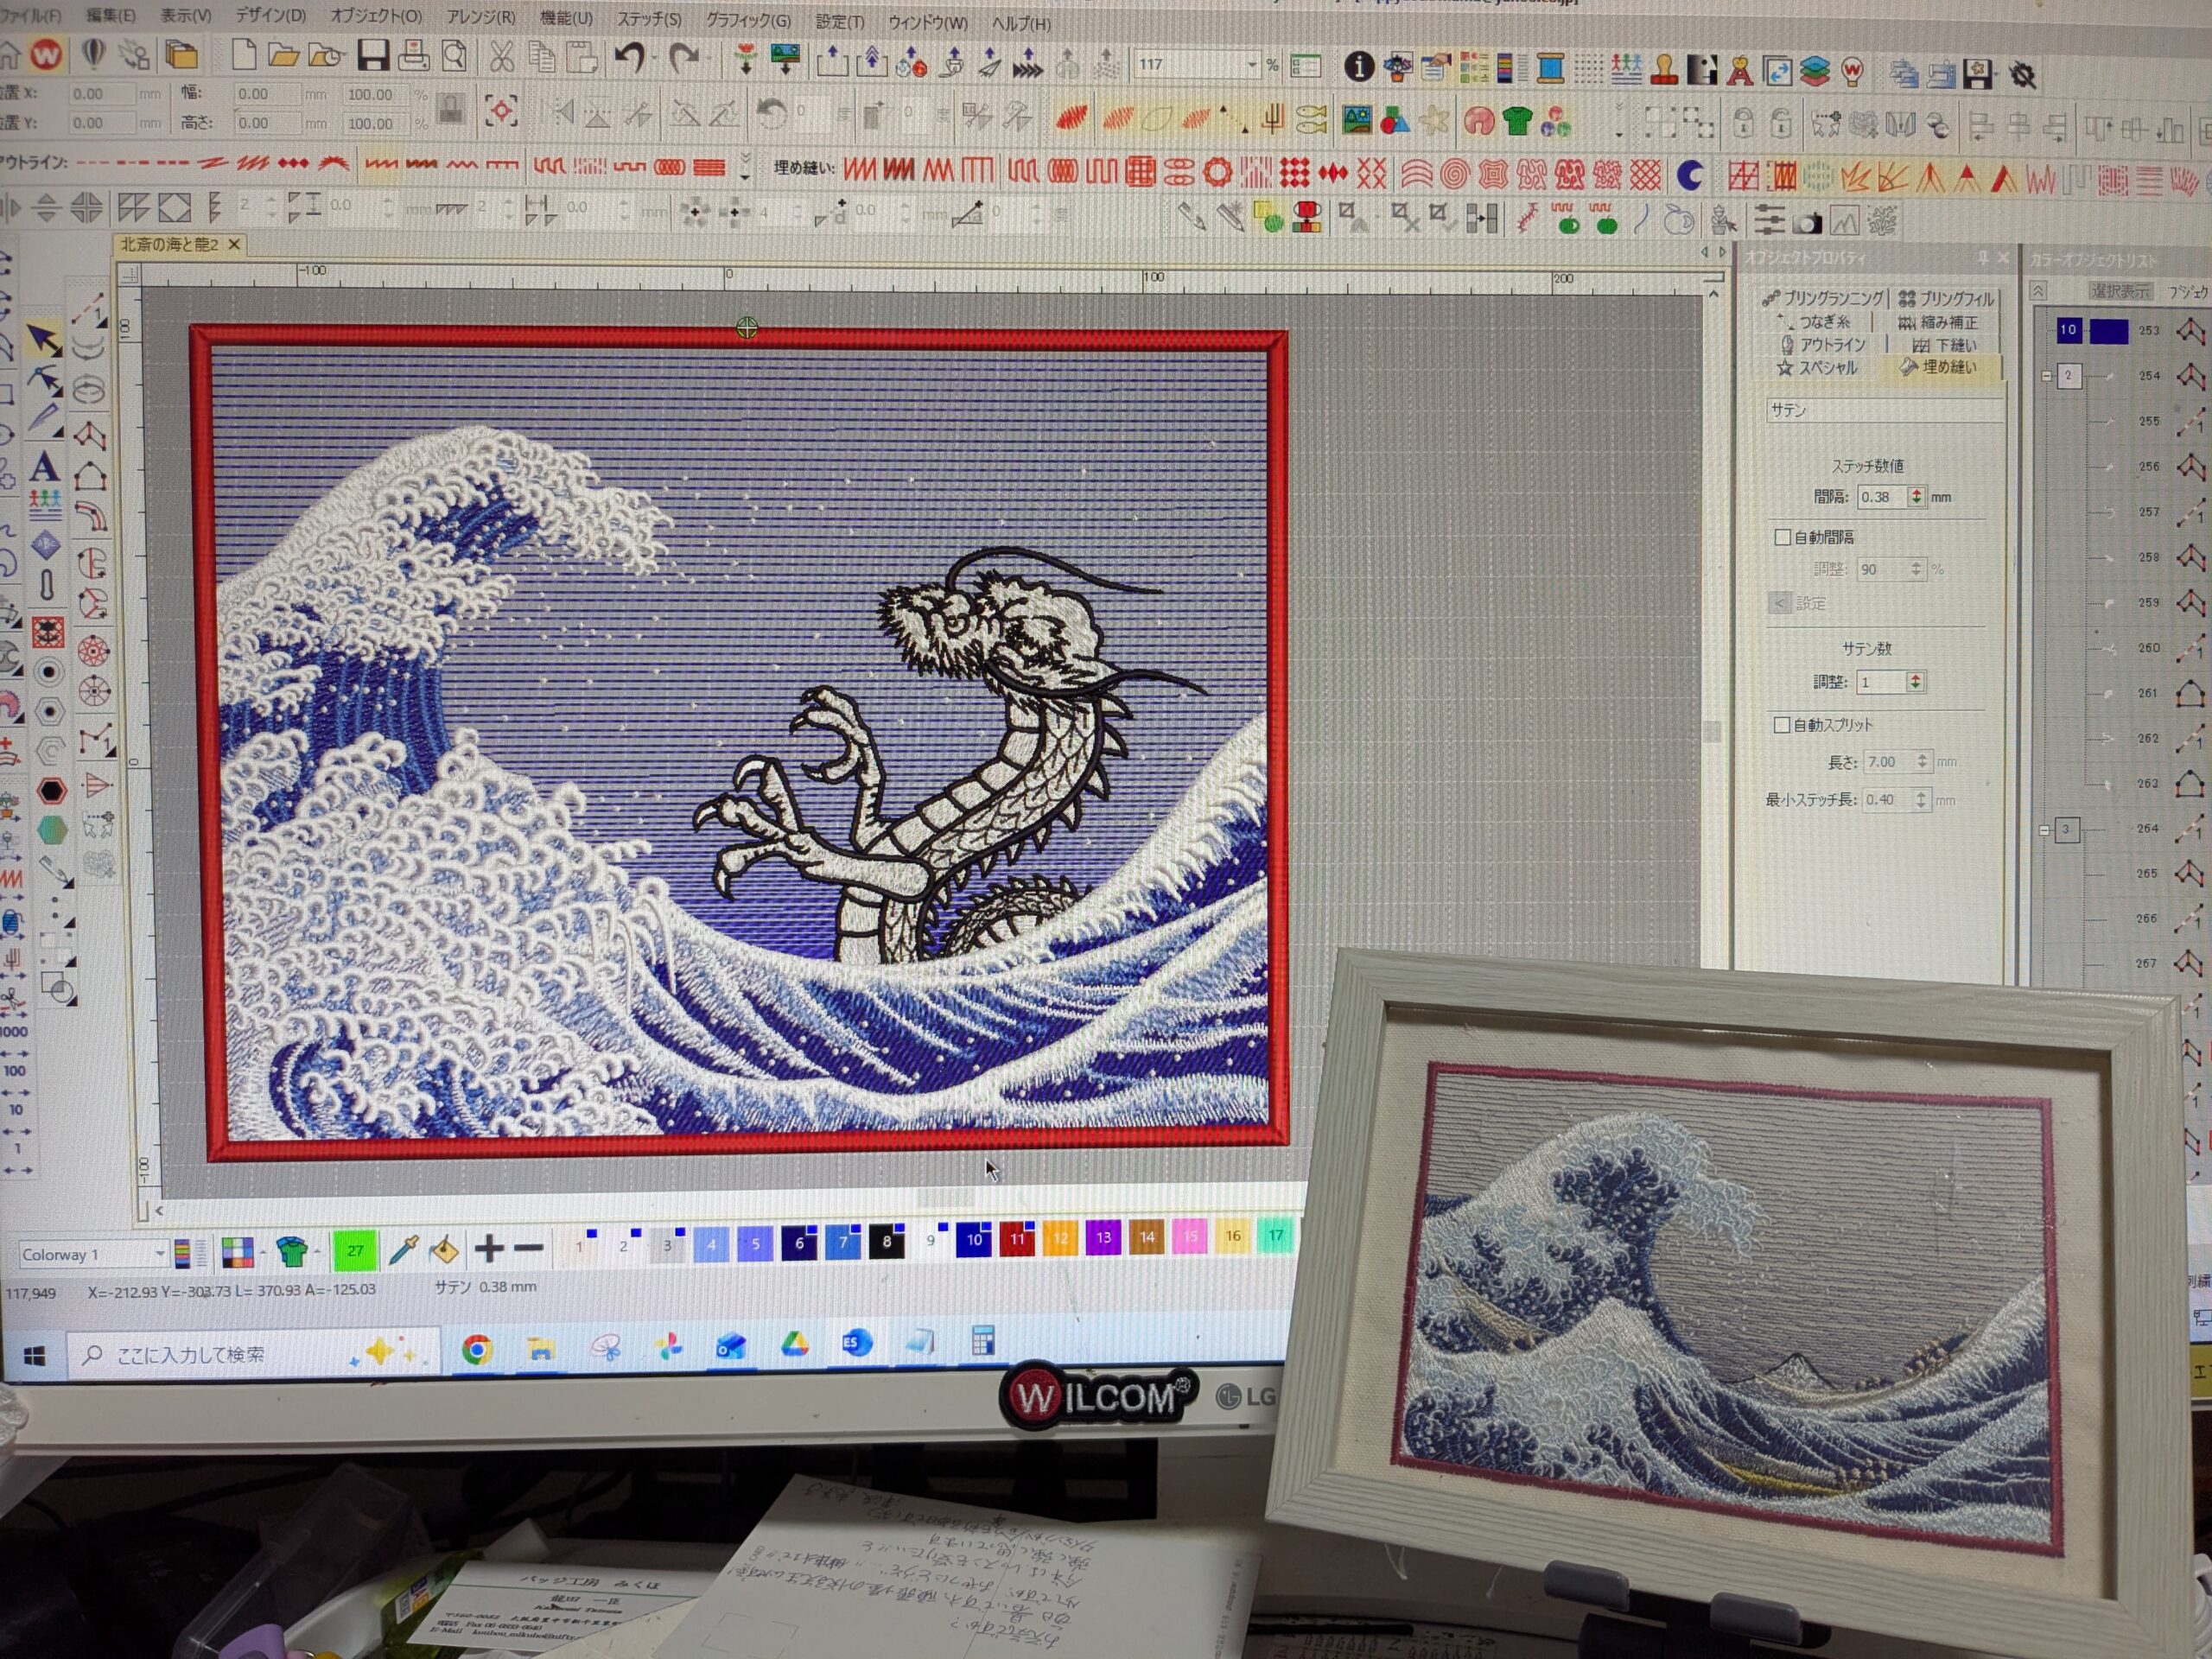
Task: Select palette color 8 black swatch
Action: [x=887, y=1241]
